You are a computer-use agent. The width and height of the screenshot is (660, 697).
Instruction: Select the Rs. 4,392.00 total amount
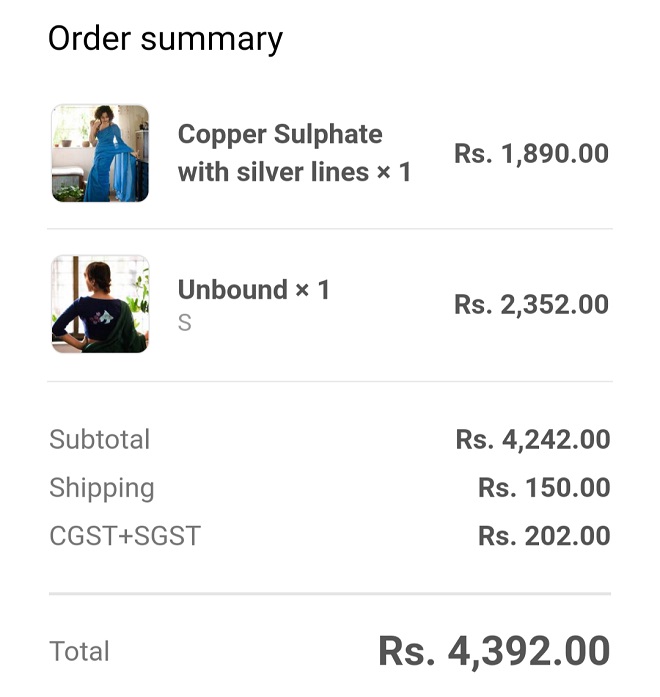tap(494, 652)
